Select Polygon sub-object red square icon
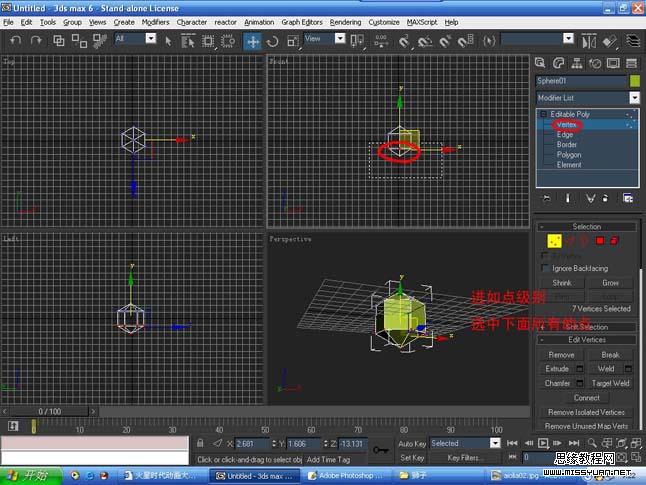 coord(600,241)
